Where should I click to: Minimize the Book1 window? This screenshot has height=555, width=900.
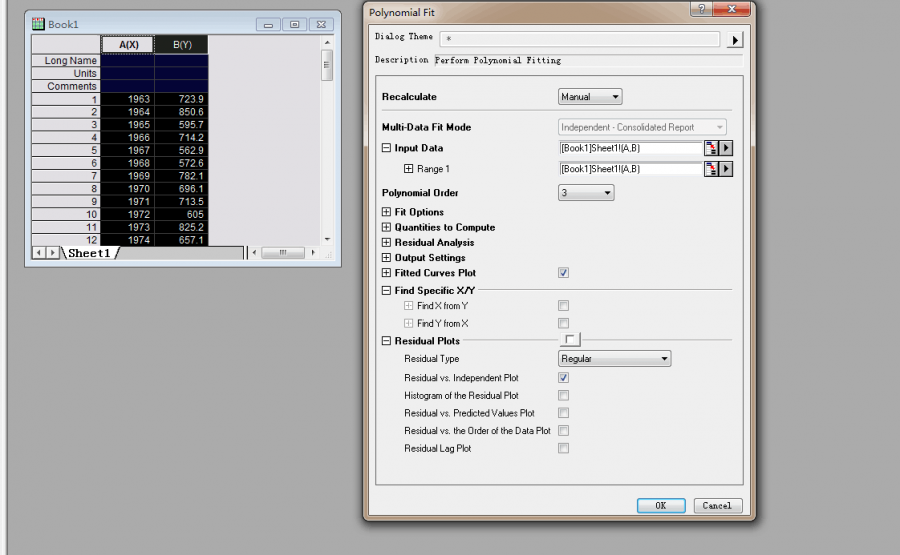tap(268, 25)
